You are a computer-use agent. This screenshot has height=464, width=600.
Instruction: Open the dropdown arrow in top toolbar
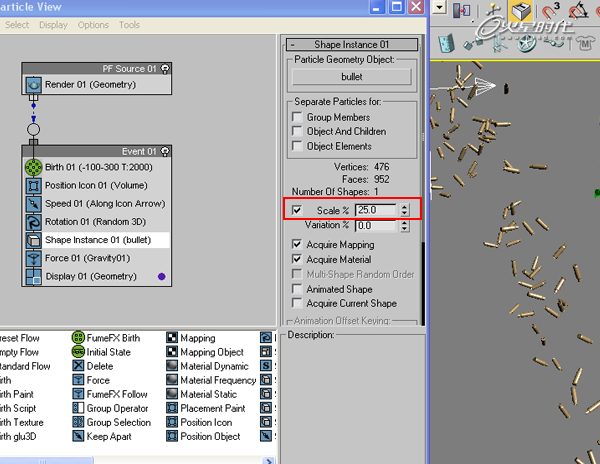coord(439,7)
